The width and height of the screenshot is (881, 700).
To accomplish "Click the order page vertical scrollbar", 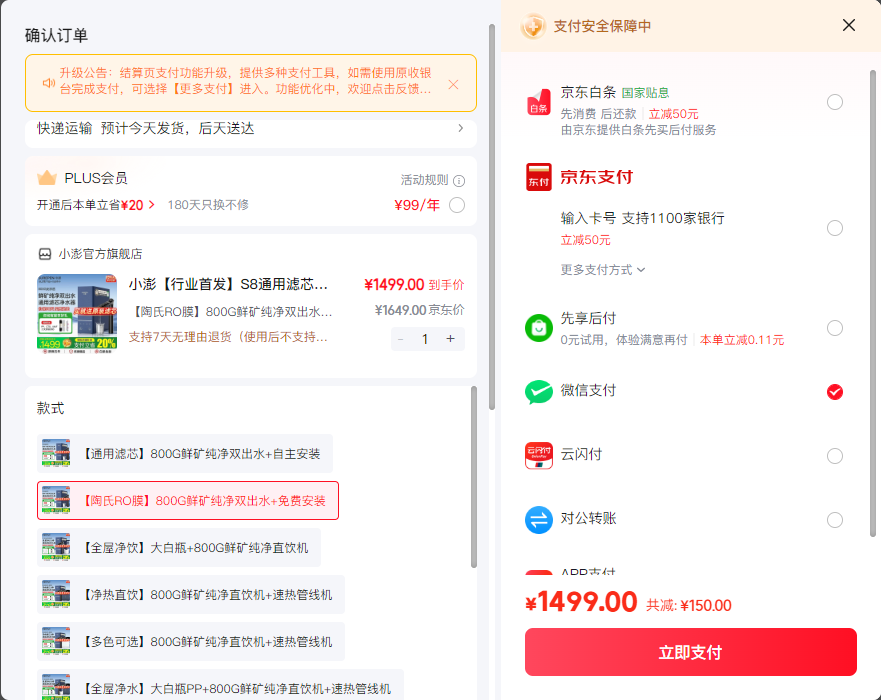I will pyautogui.click(x=492, y=216).
